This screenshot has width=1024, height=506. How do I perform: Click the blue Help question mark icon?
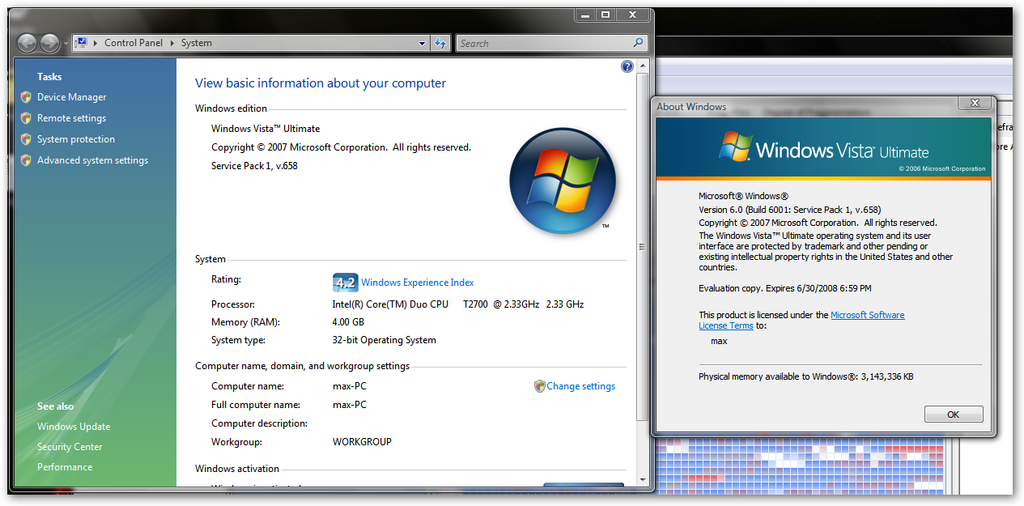(627, 66)
